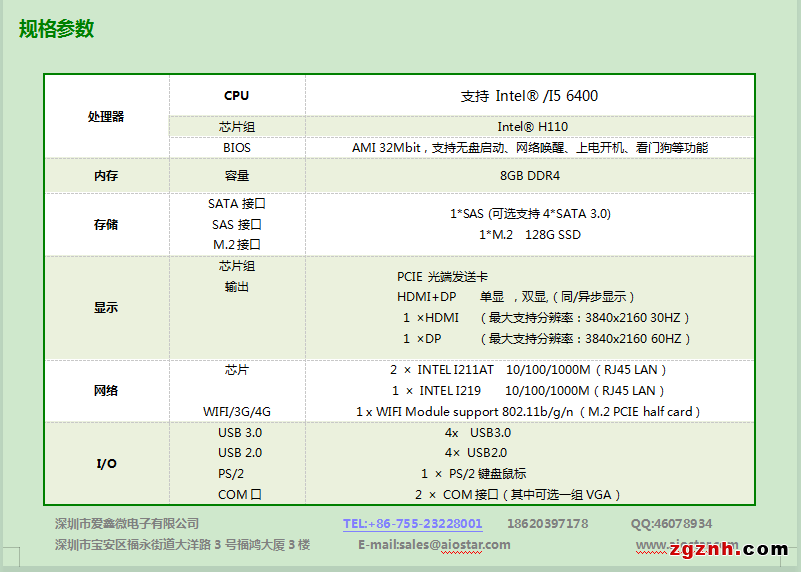This screenshot has height=572, width=801.
Task: Click the TEL:+86-755-23228001 link
Action: click(412, 523)
